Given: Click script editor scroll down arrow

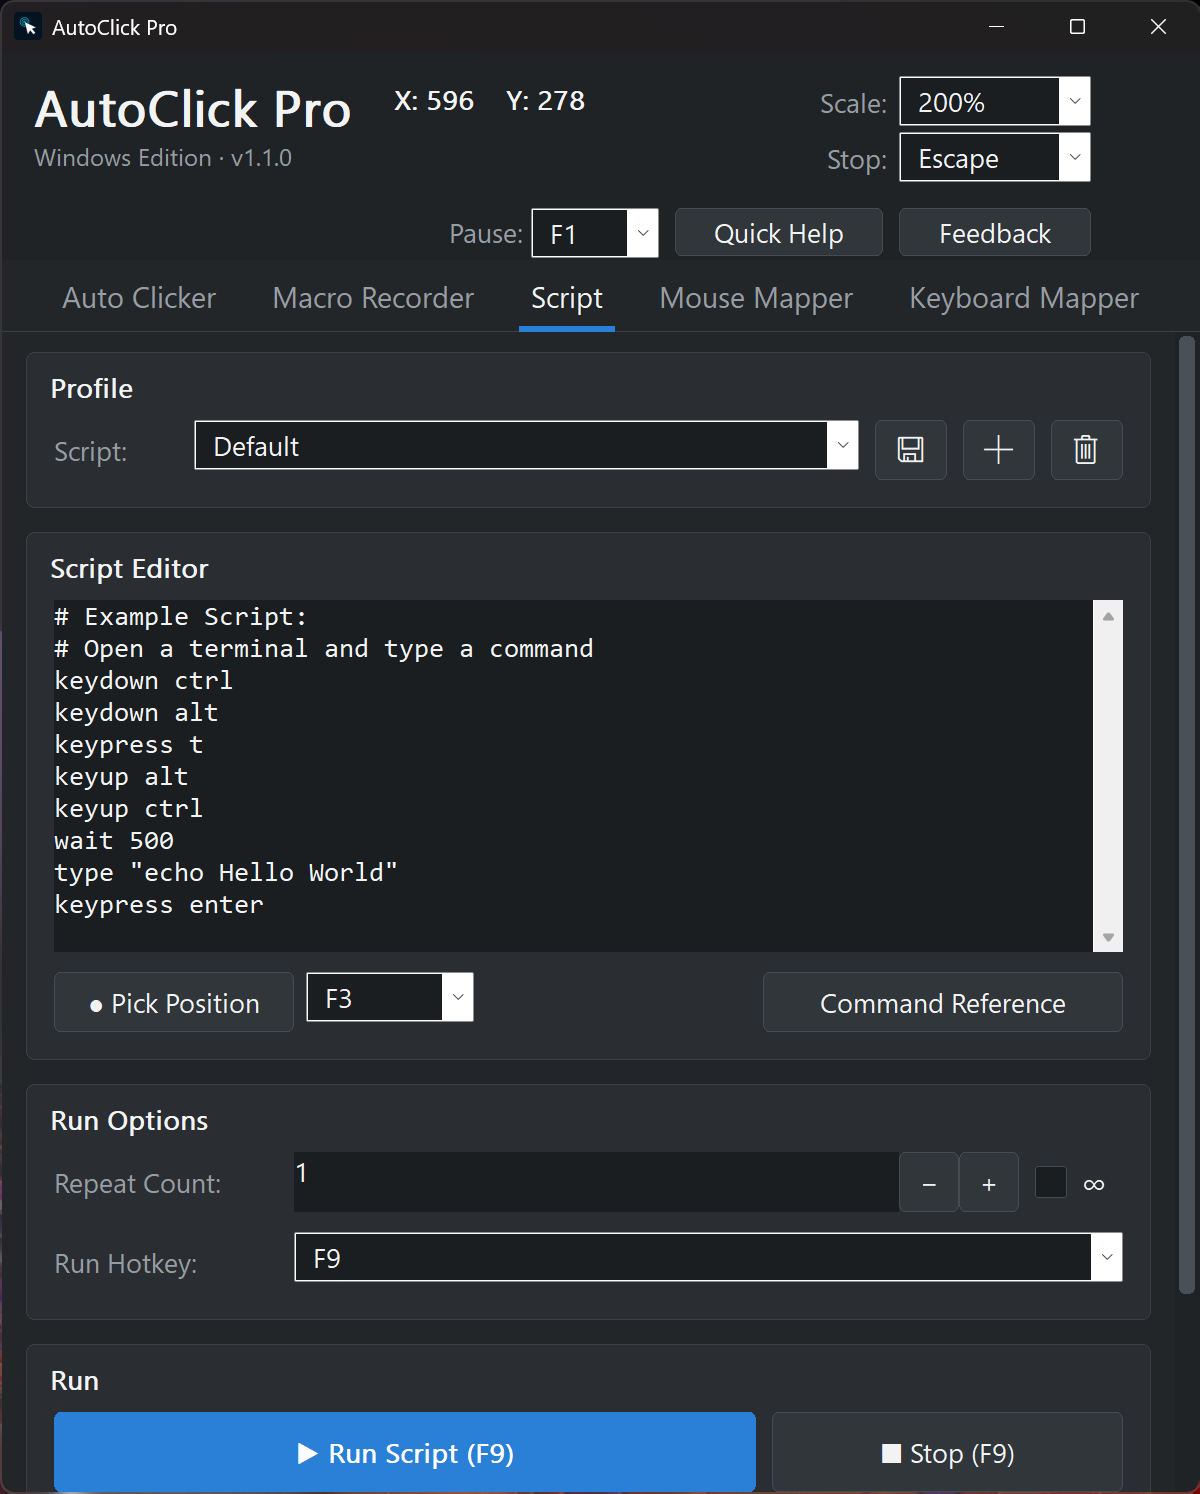Looking at the screenshot, I should (x=1108, y=937).
